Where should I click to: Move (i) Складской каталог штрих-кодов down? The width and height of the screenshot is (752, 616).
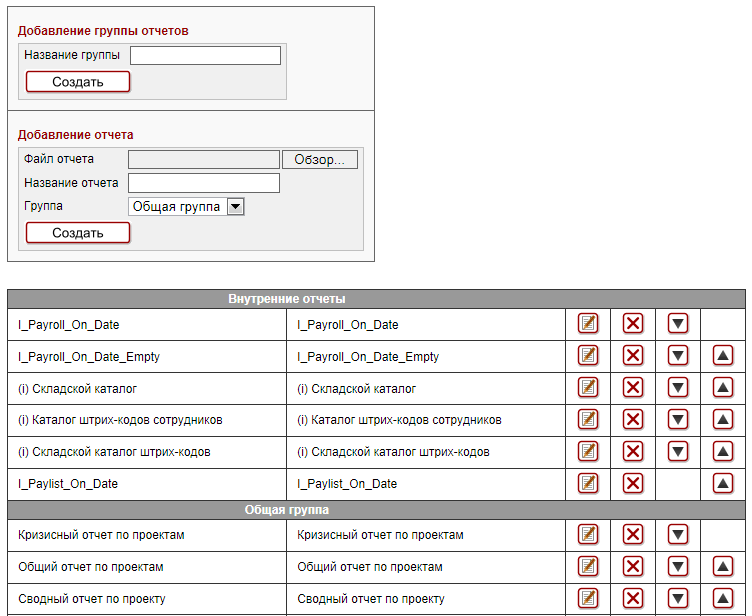pyautogui.click(x=678, y=452)
